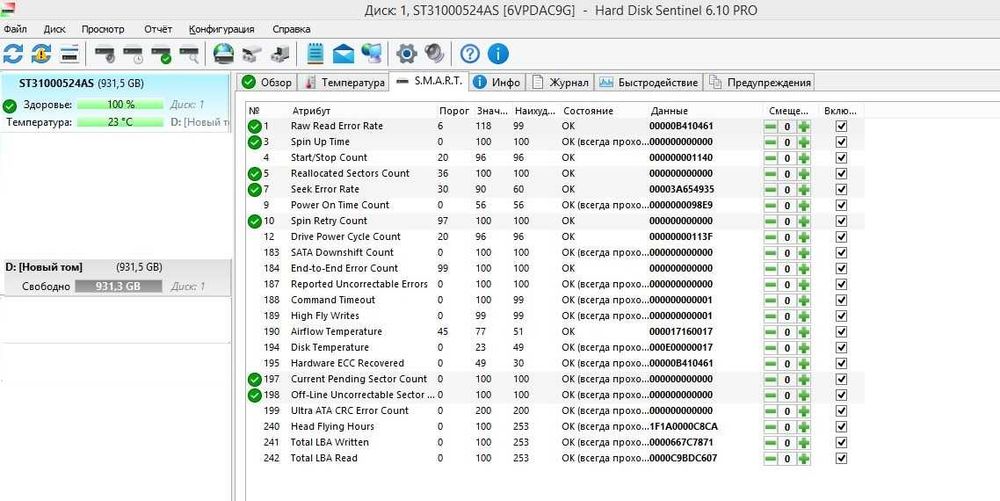This screenshot has width=1000, height=501.
Task: Click the disk icon with gear badge
Action: tap(105, 54)
